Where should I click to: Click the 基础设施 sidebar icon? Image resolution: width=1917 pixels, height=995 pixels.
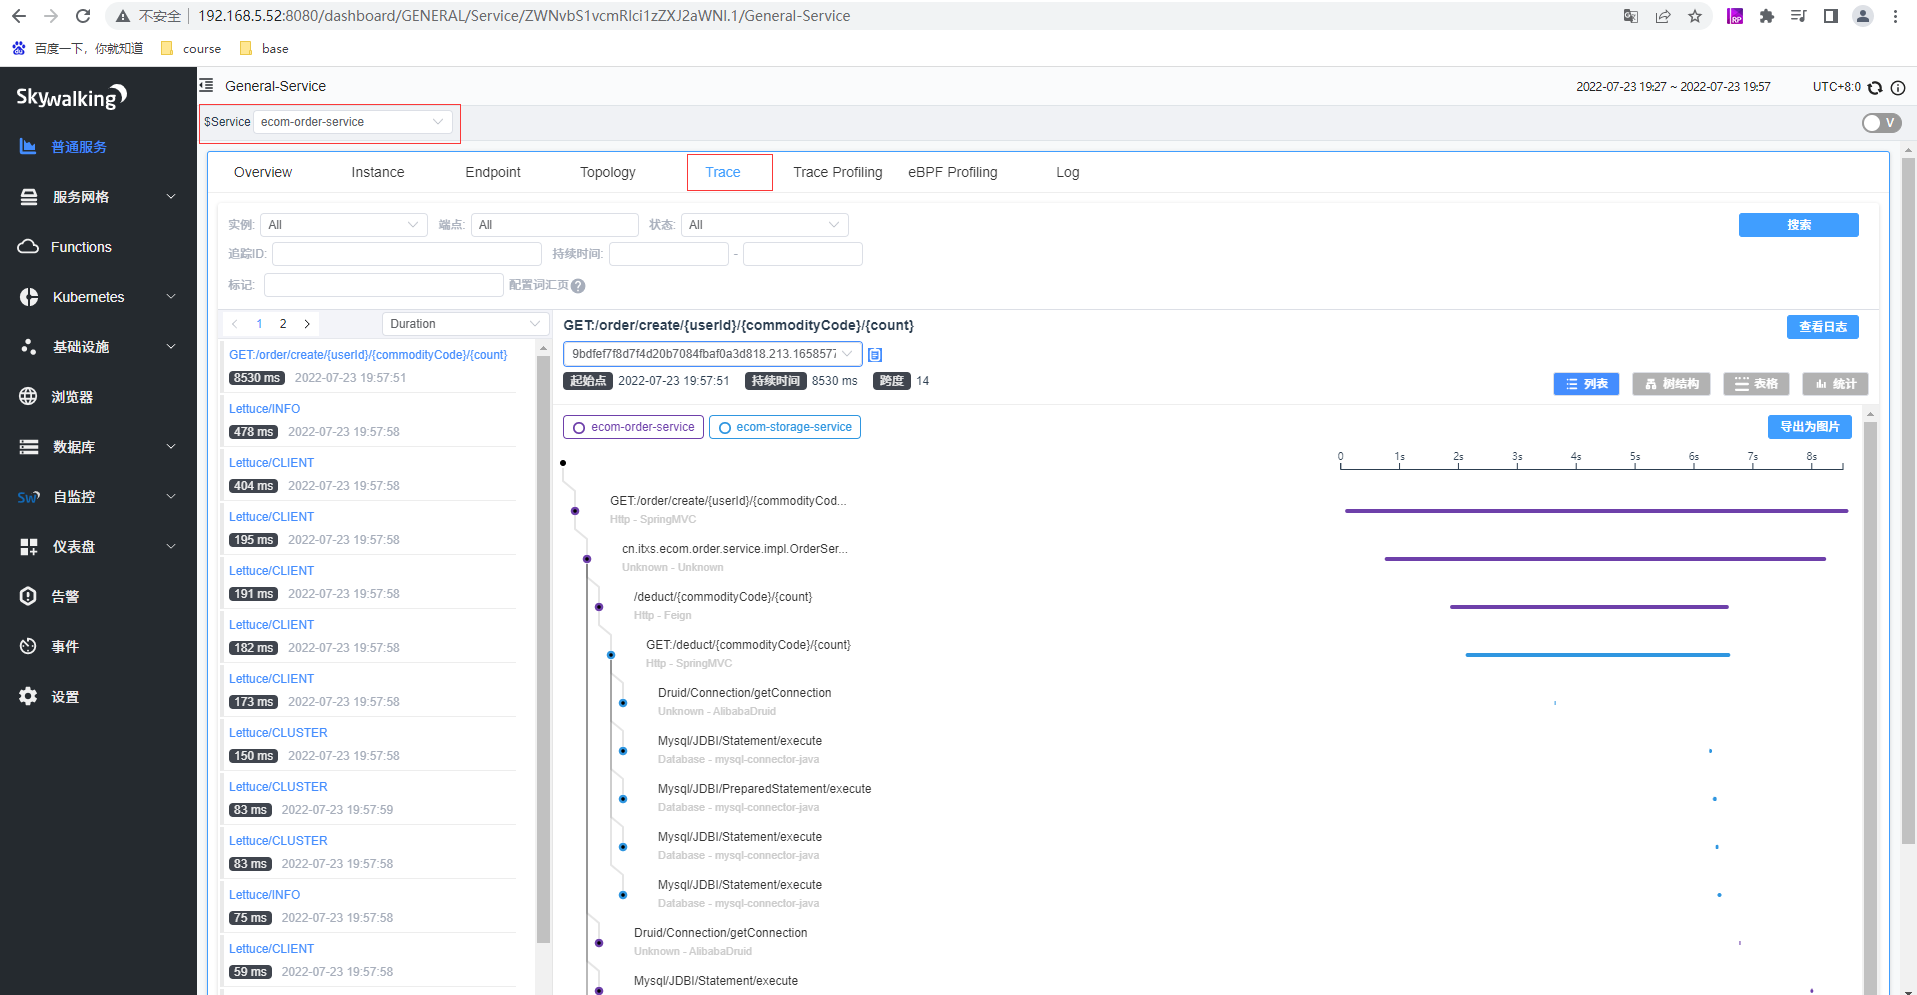(x=29, y=347)
